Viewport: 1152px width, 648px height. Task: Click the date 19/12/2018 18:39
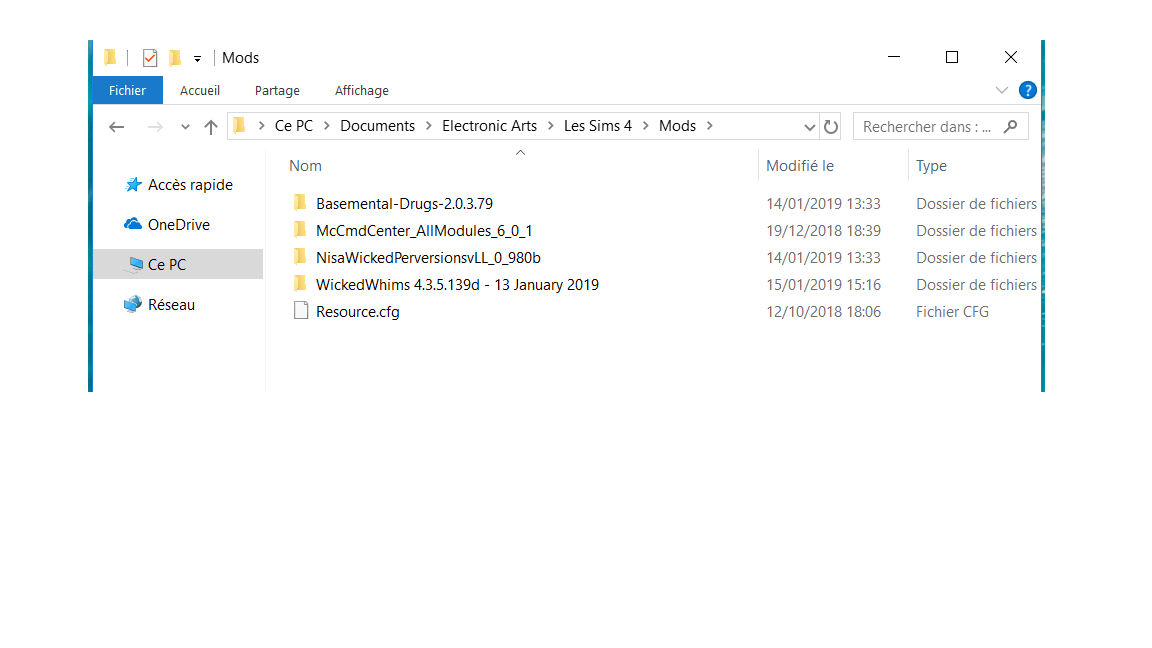point(824,231)
